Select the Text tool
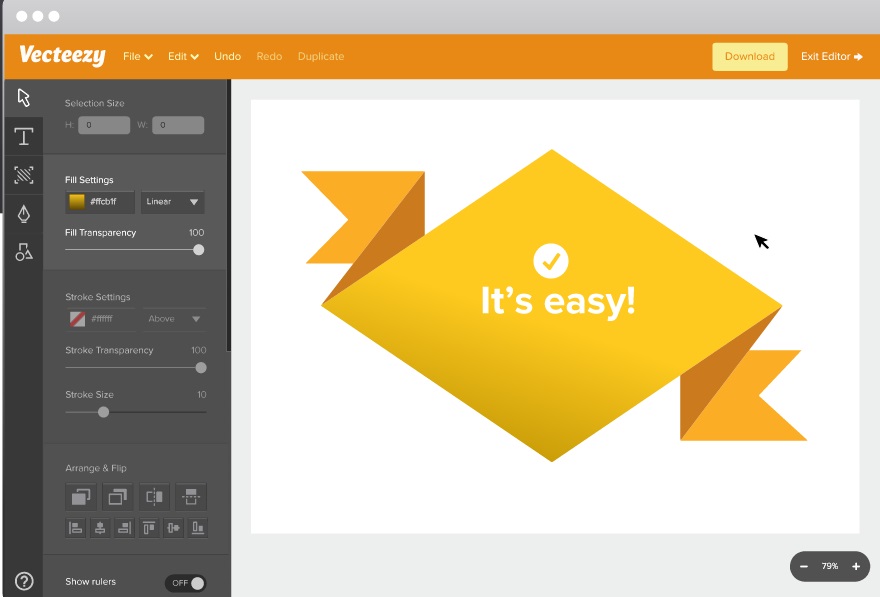The image size is (880, 597). pyautogui.click(x=23, y=136)
